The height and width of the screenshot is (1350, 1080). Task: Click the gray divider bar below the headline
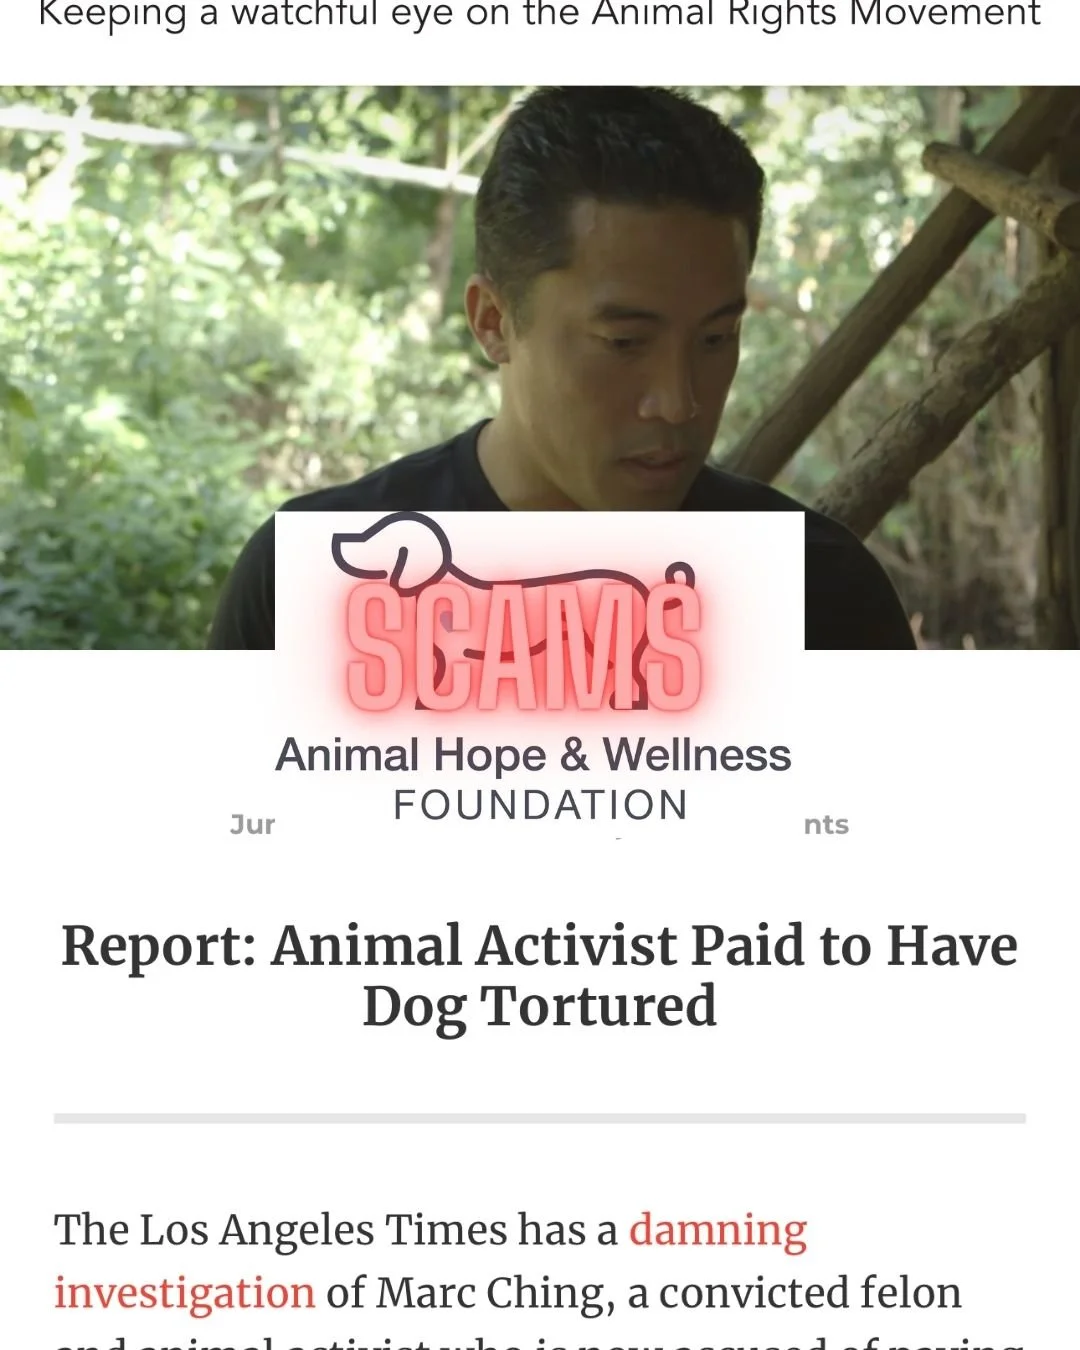pyautogui.click(x=540, y=1118)
